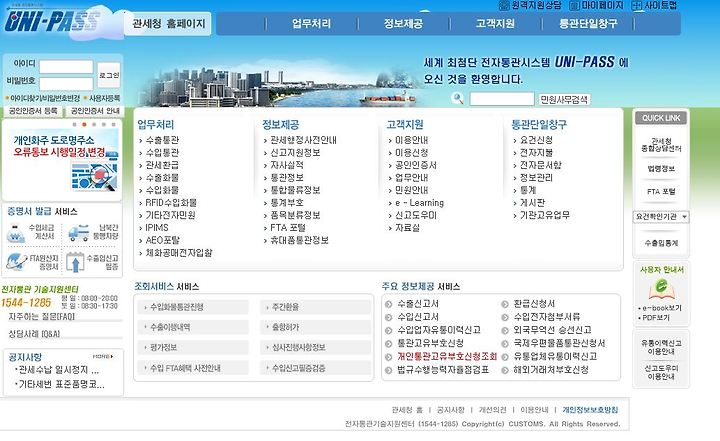Image resolution: width=720 pixels, height=441 pixels.
Task: Open the 환급신청서 link
Action: 534,304
